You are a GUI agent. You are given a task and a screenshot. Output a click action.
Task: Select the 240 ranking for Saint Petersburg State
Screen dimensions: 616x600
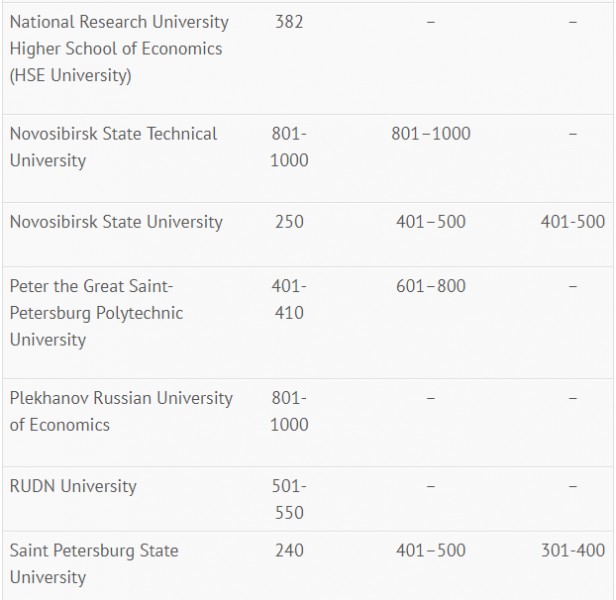pos(289,550)
